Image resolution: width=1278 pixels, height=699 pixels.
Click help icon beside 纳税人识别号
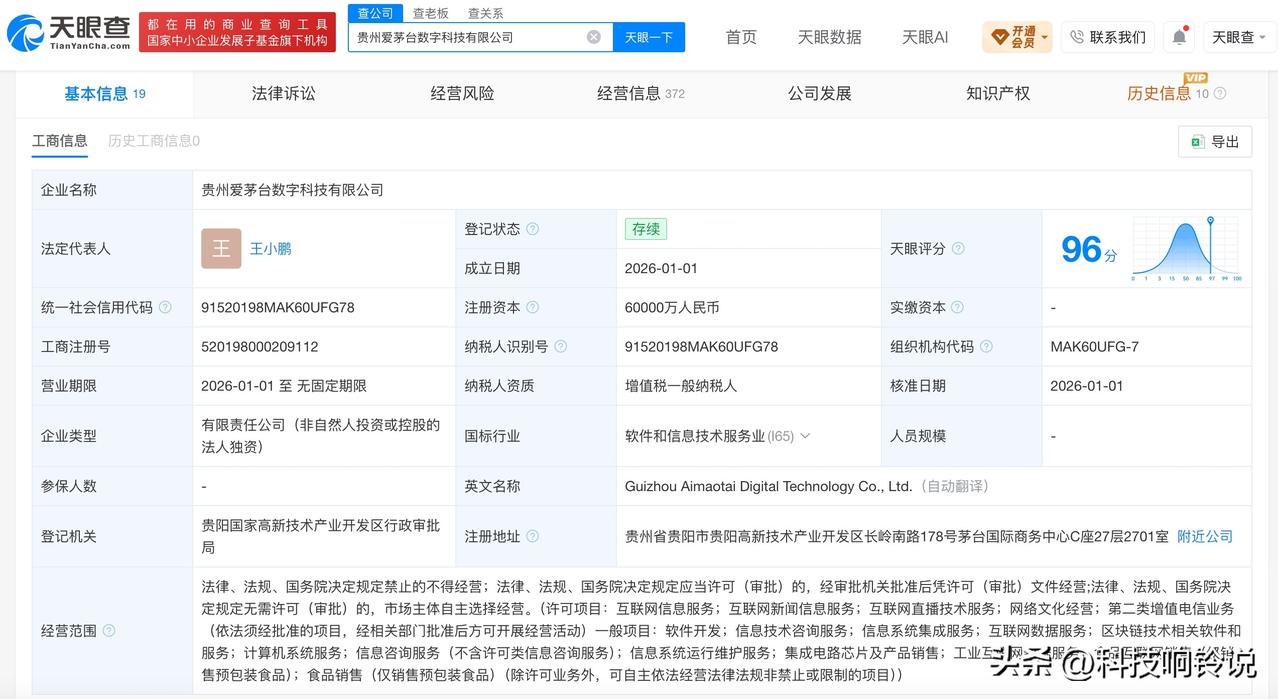(x=561, y=346)
